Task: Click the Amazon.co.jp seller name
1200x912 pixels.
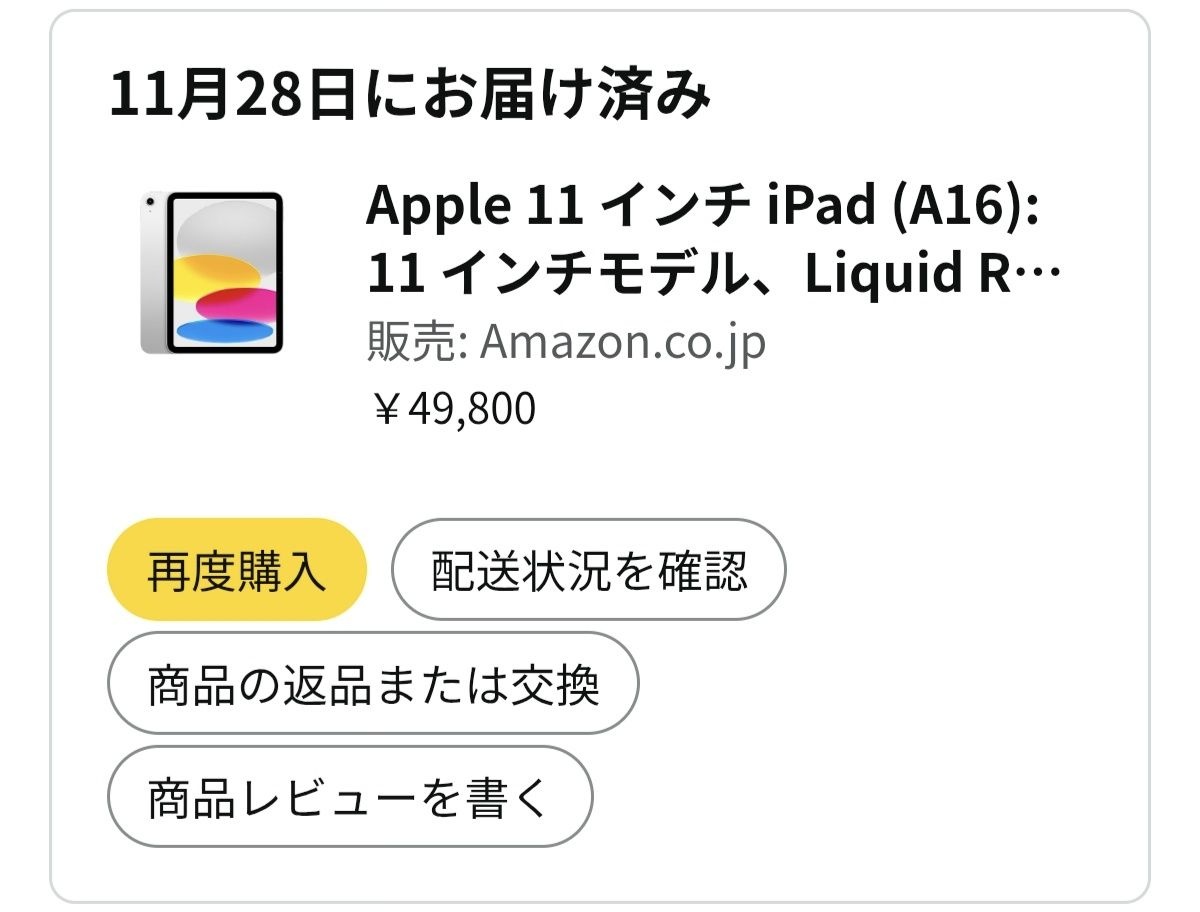Action: [622, 343]
